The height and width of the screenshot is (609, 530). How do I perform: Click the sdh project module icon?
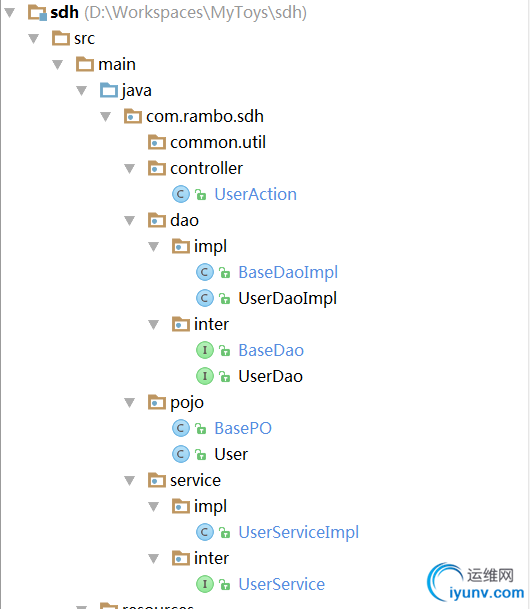(38, 12)
